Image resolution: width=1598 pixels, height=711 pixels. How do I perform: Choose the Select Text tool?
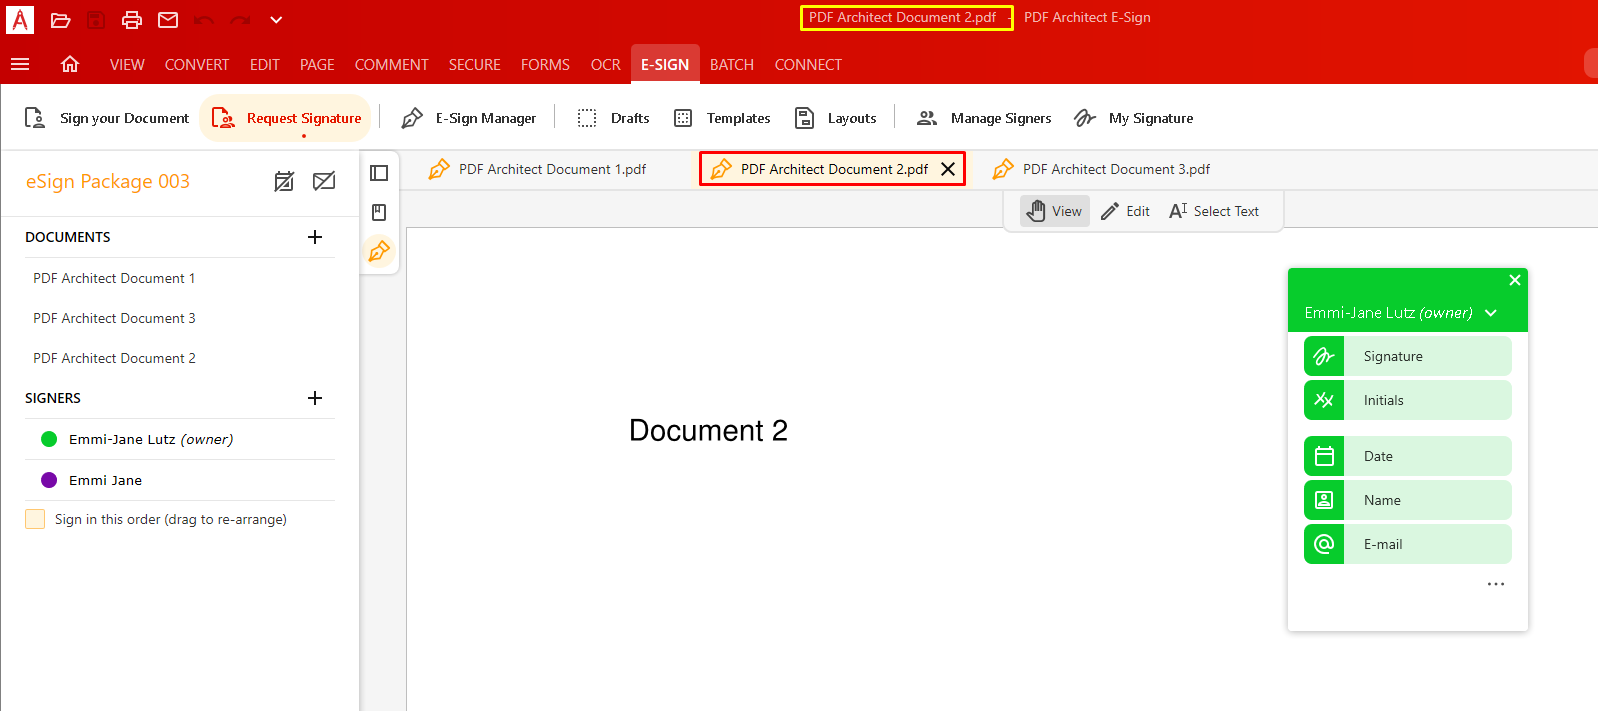pos(1214,211)
